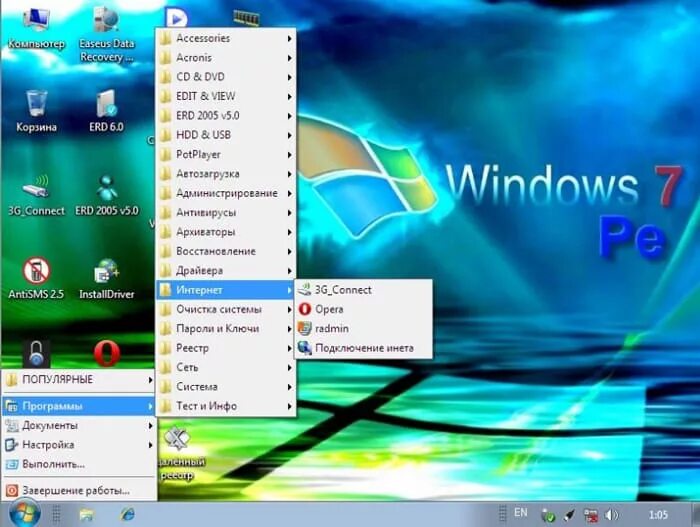
Task: Open radmin from Интернет submenu
Action: [x=363, y=328]
